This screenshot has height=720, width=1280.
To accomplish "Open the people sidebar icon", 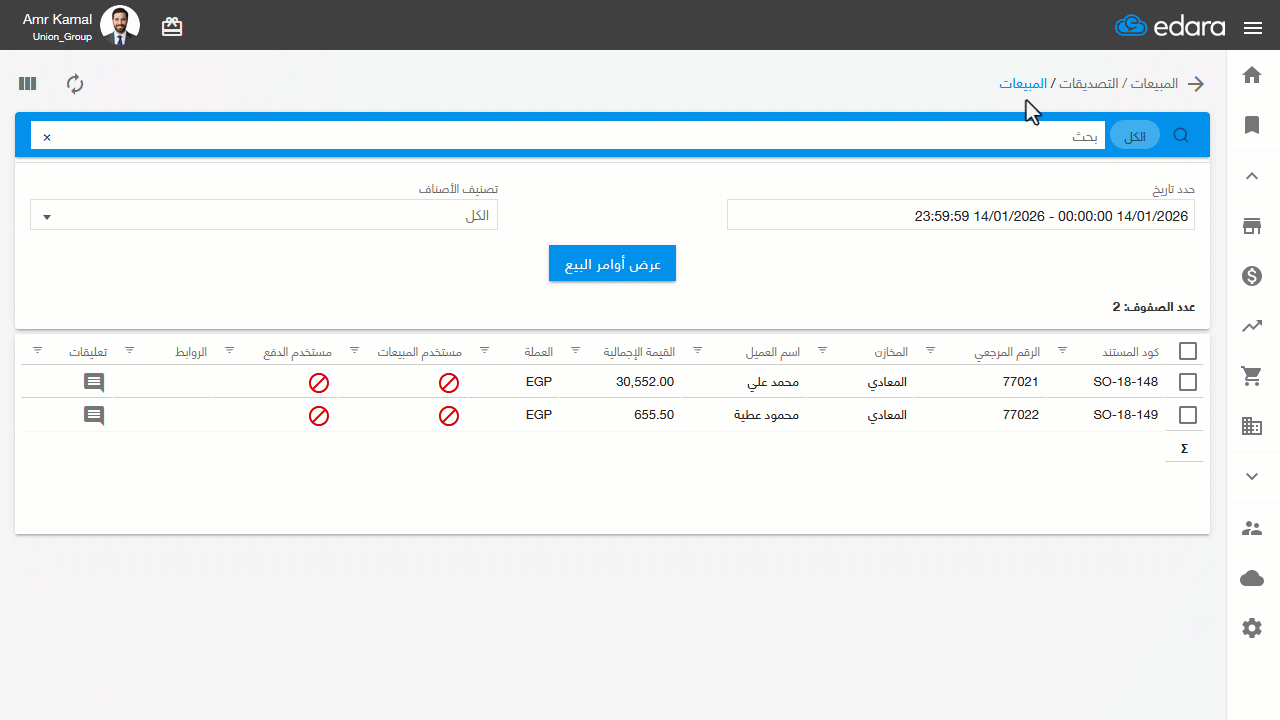I will (1252, 528).
